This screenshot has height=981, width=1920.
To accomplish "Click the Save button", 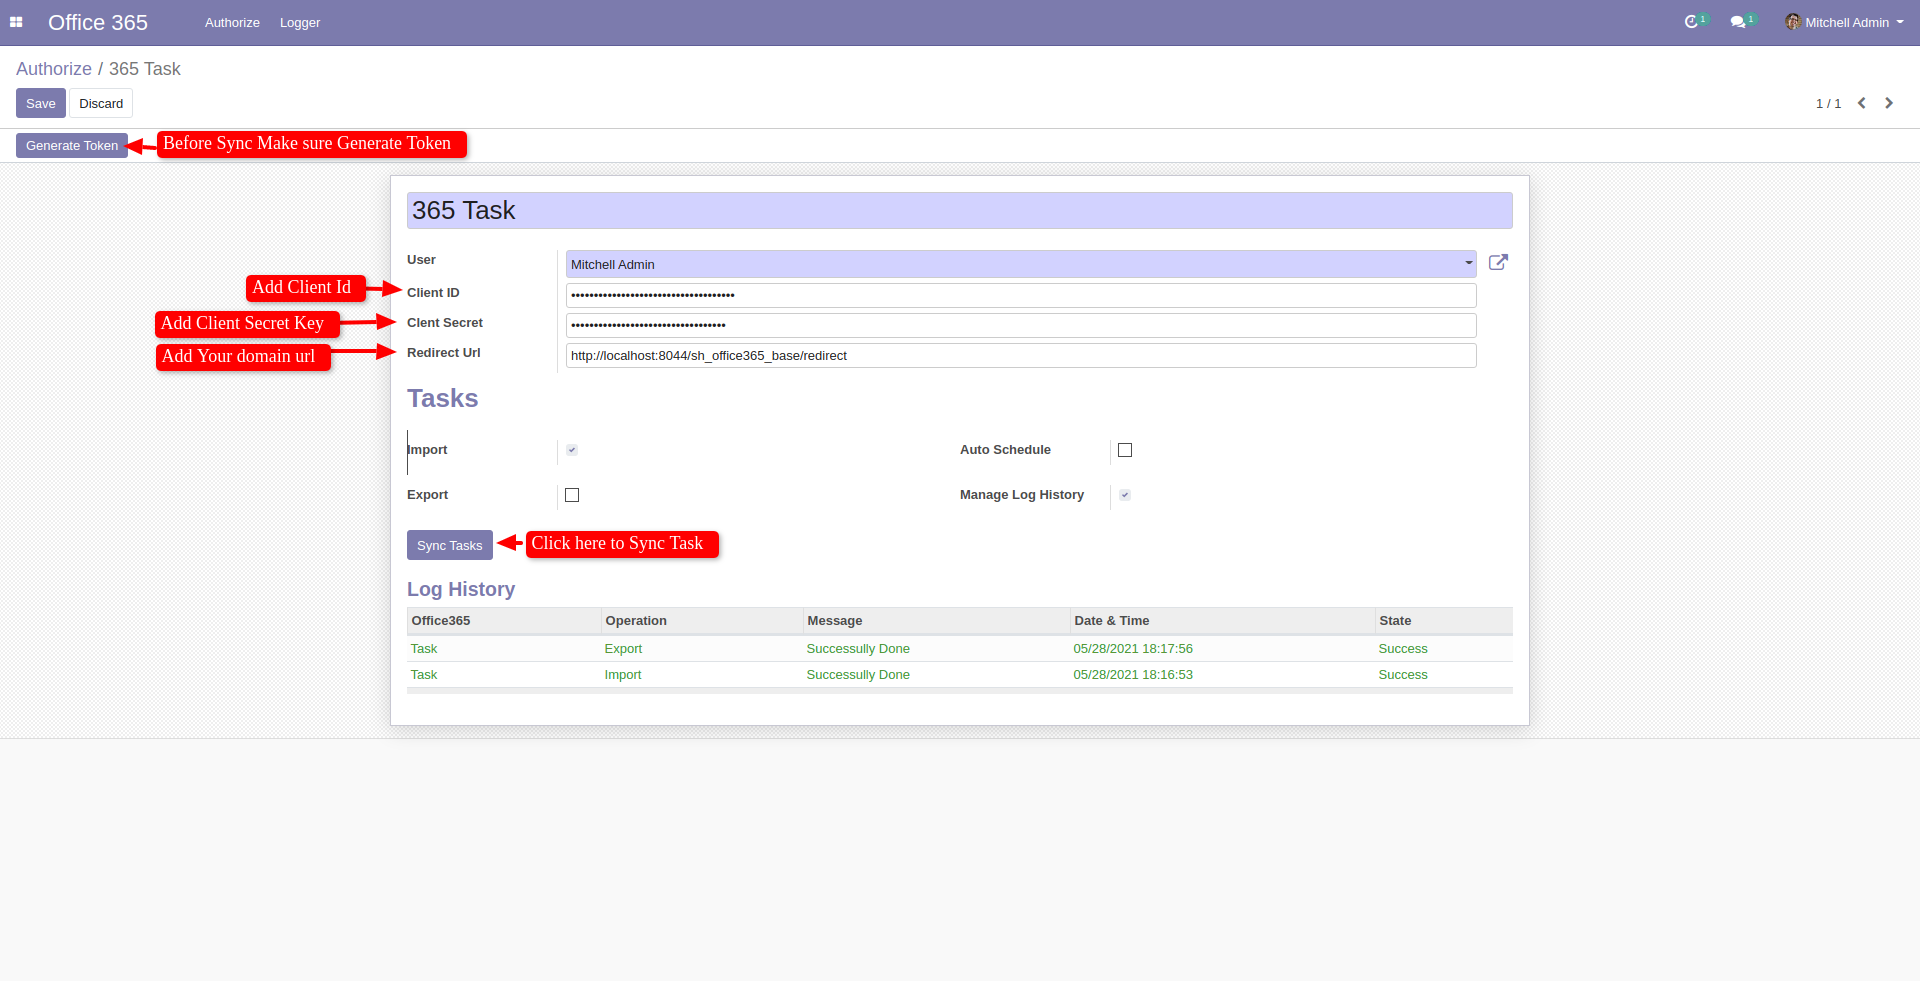I will tap(41, 103).
